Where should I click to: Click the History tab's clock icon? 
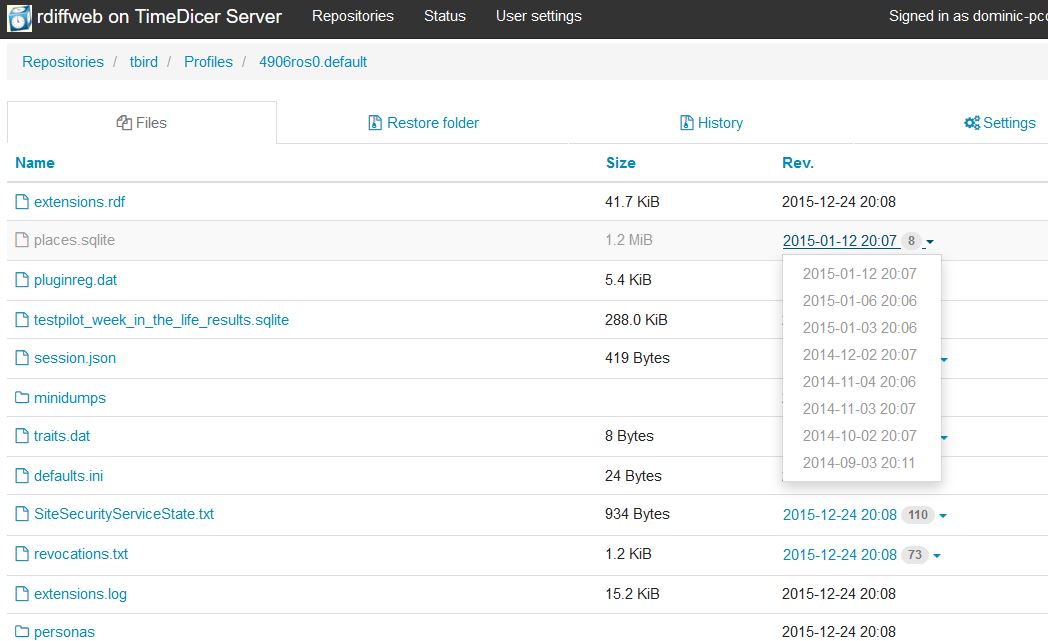[688, 122]
